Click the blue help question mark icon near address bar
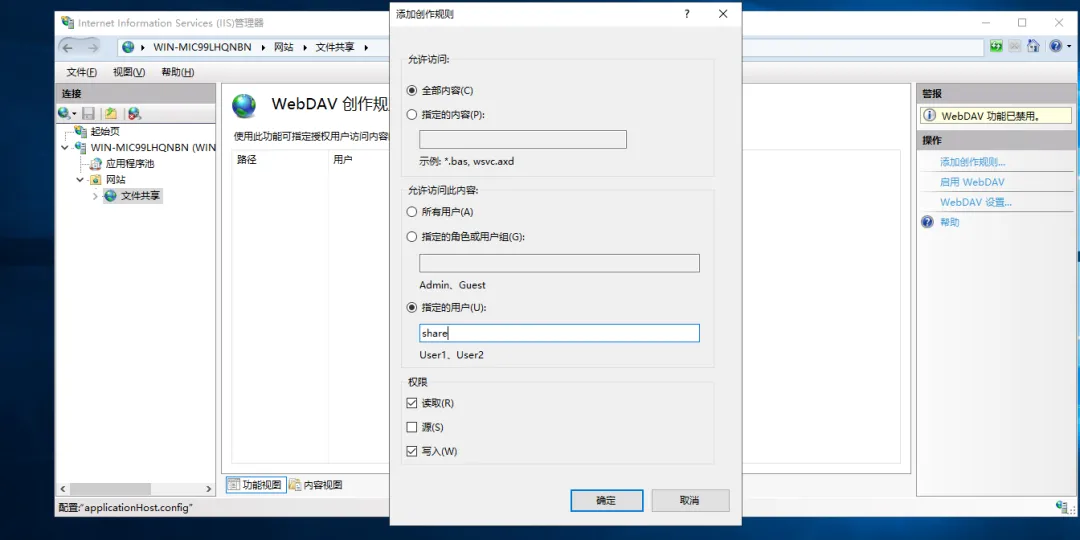Screen dimensions: 1080x540 click(1056, 46)
